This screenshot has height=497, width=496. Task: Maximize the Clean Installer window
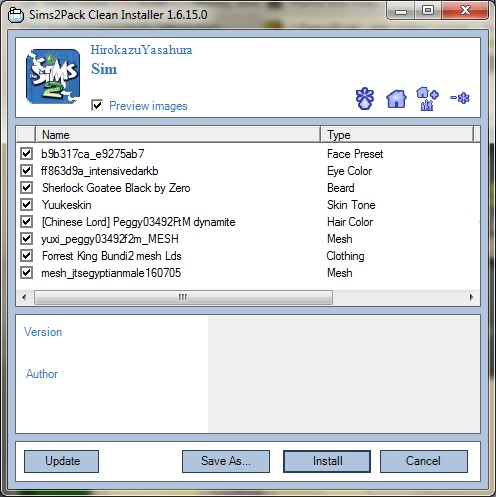click(x=428, y=11)
